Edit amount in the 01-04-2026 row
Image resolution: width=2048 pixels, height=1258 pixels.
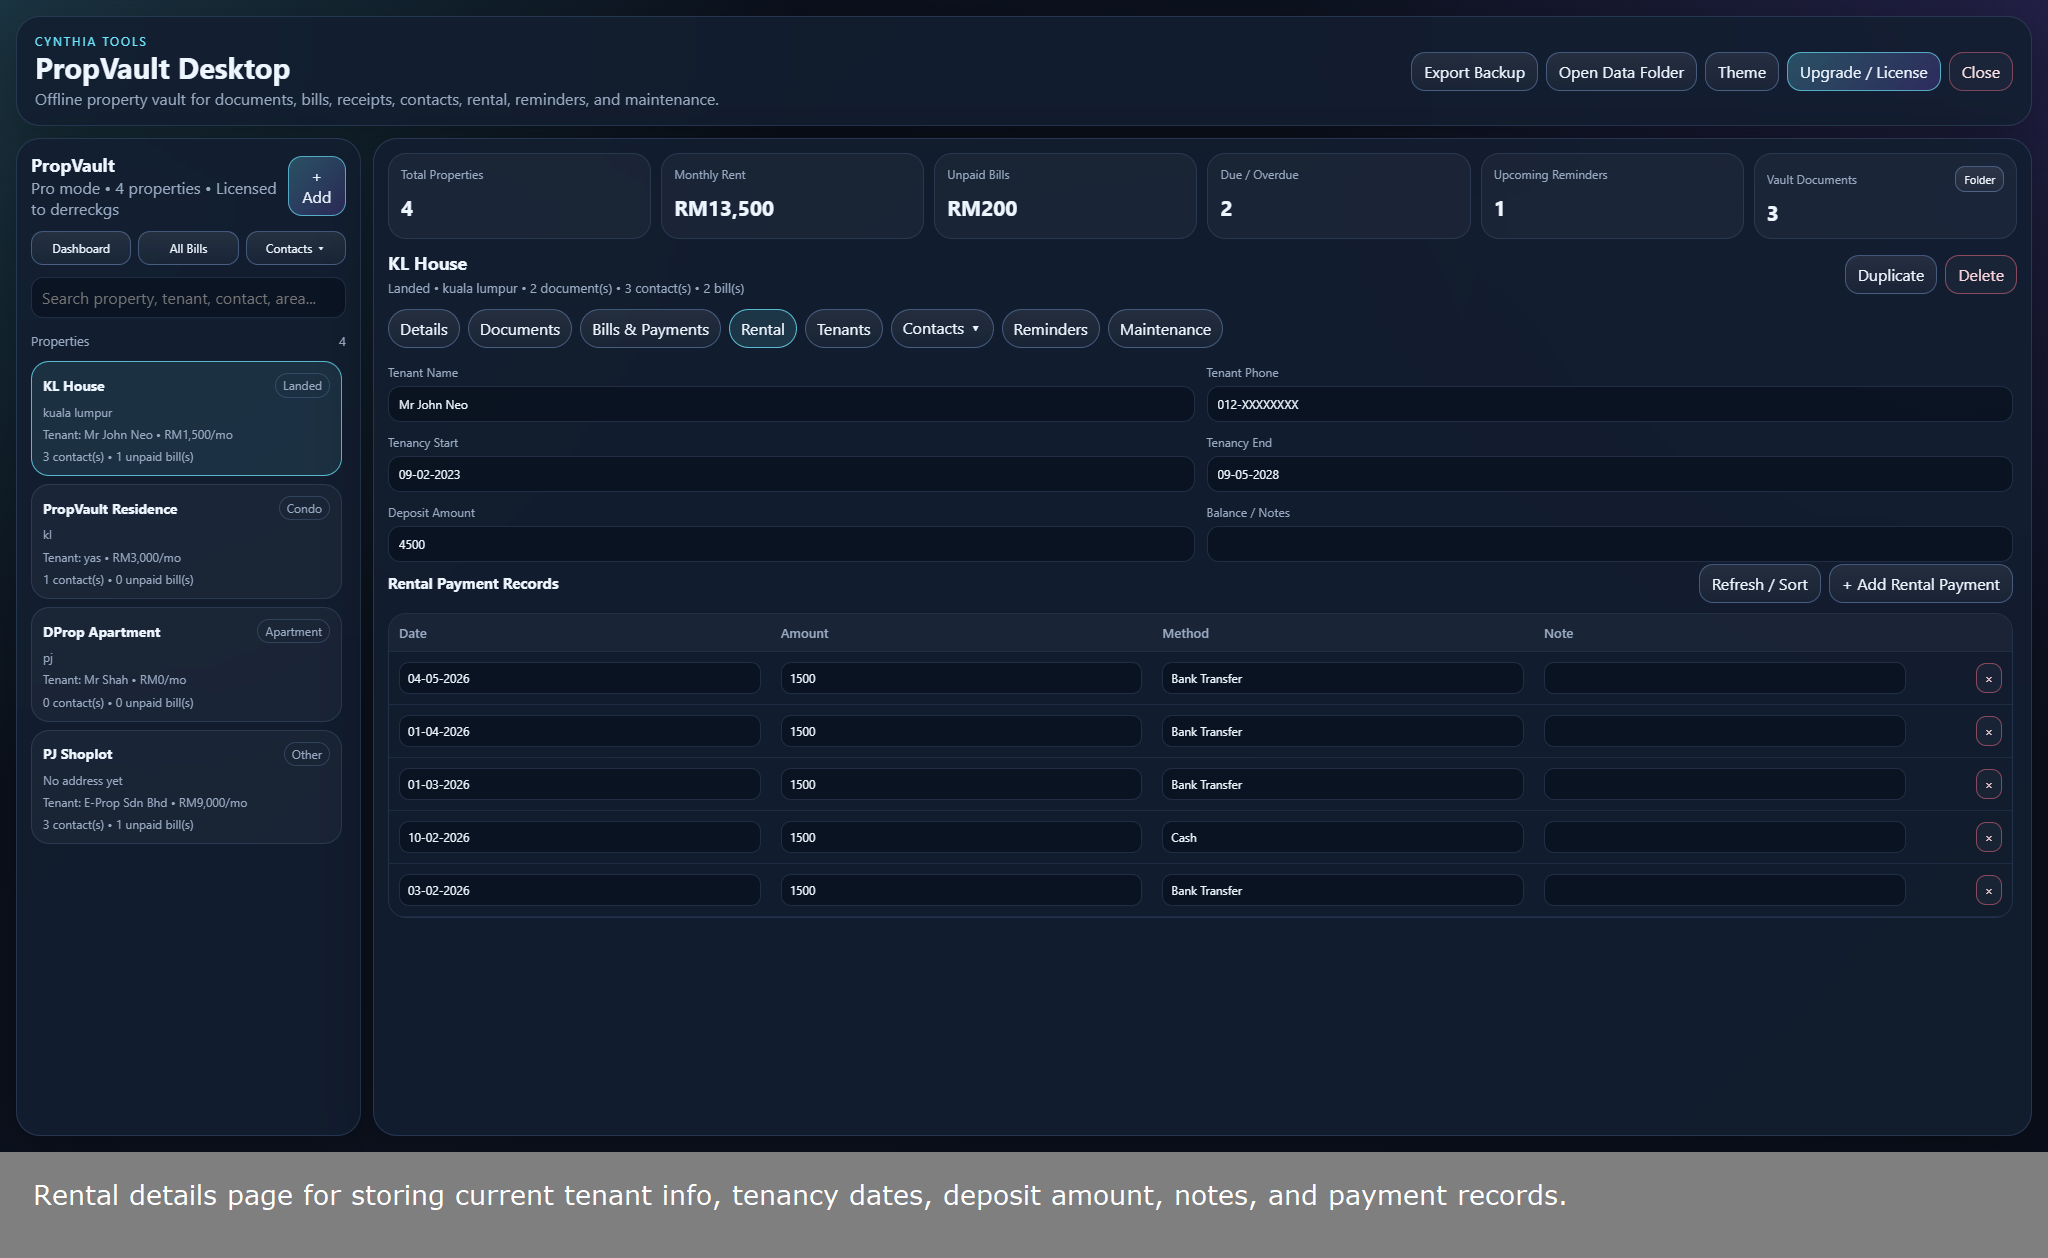961,731
